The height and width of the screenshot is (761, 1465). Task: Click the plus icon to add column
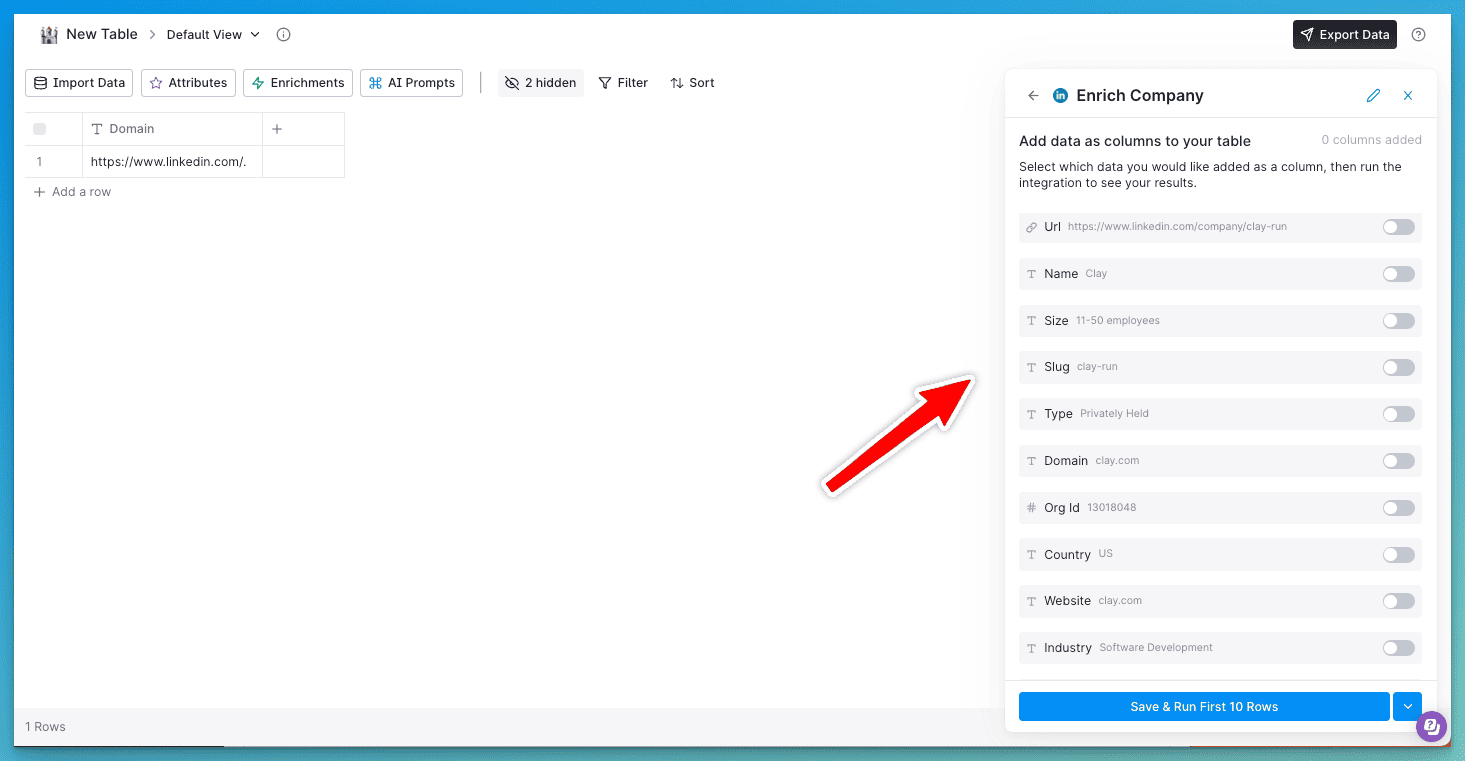277,129
